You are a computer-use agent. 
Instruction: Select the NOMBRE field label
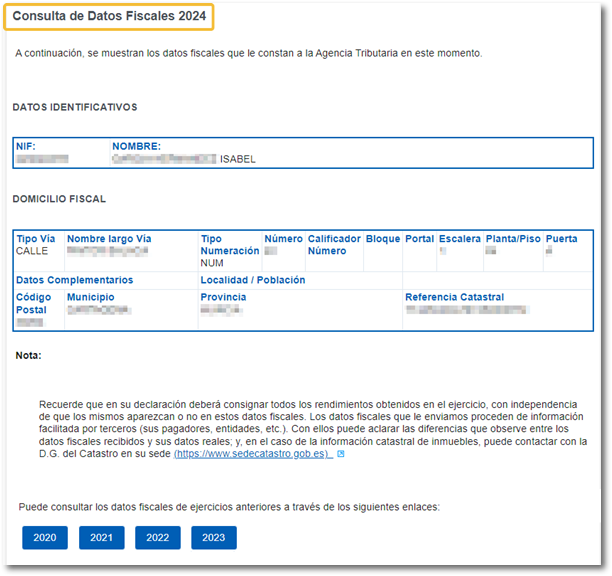click(x=136, y=146)
